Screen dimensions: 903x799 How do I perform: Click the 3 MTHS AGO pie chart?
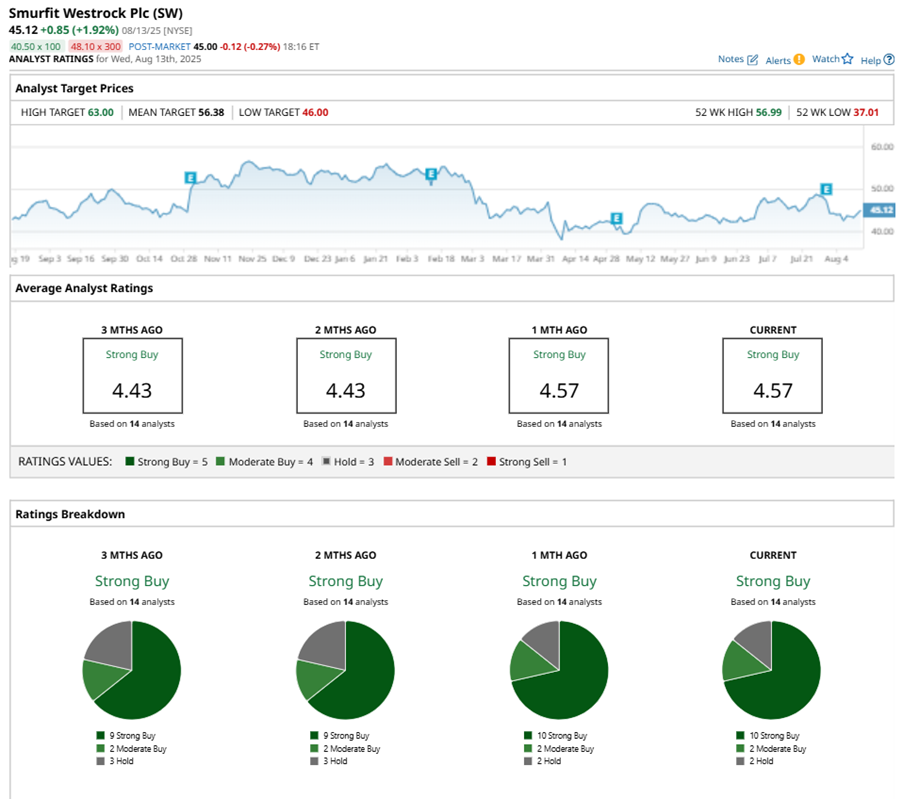(x=132, y=670)
